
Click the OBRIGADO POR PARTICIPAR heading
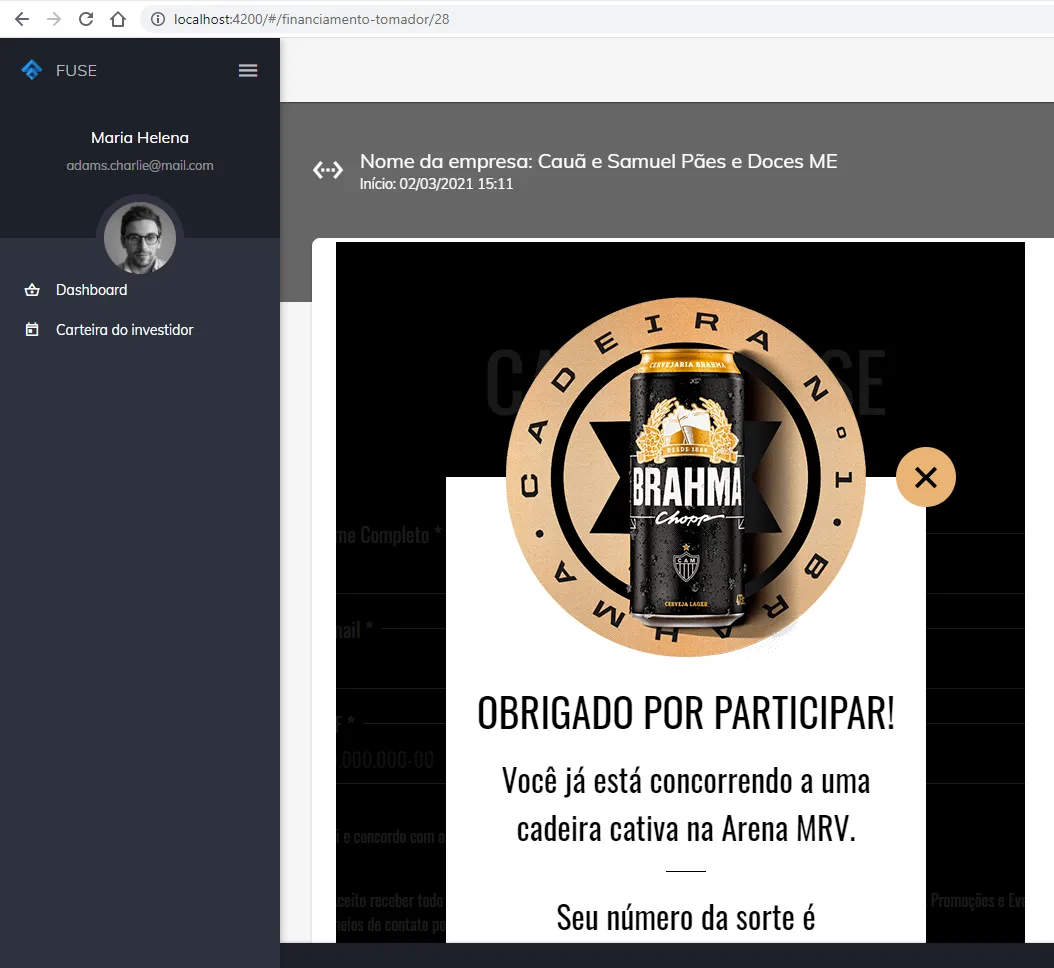coord(686,713)
